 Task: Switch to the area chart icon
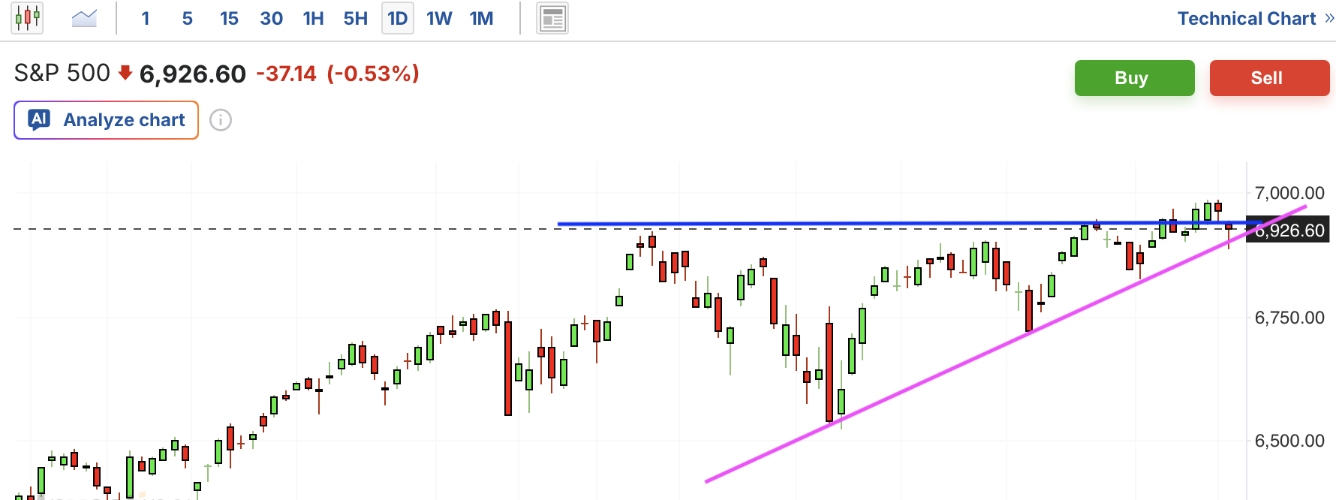click(x=86, y=18)
